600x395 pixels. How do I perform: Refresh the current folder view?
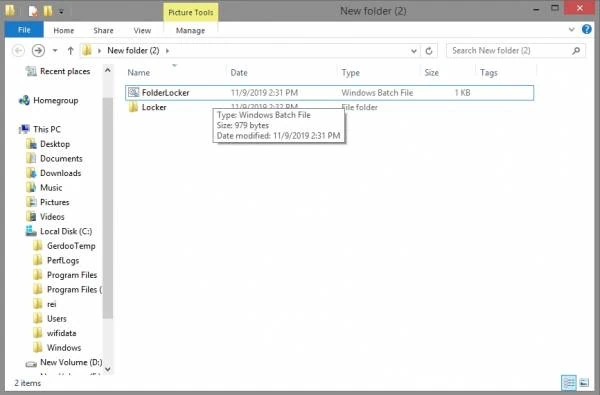(429, 51)
